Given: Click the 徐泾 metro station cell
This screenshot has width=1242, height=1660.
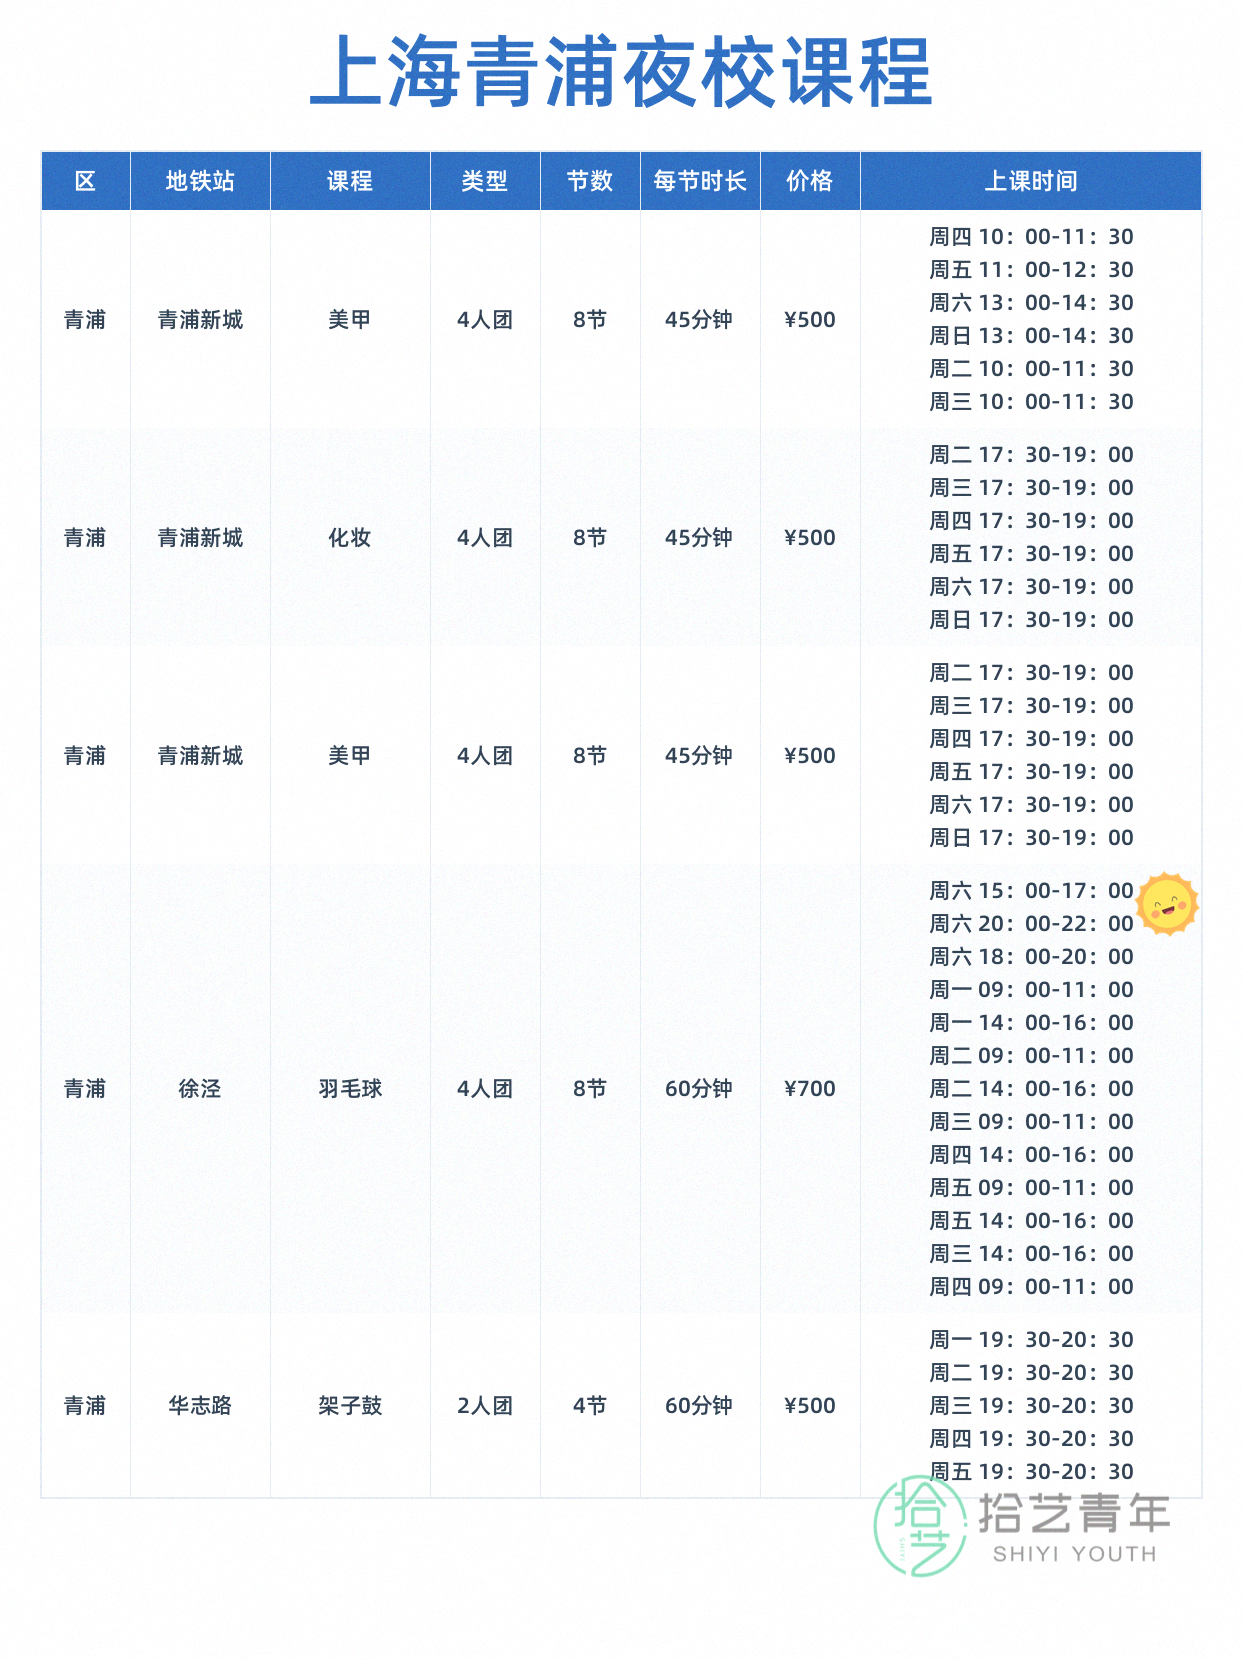Looking at the screenshot, I should point(200,1089).
